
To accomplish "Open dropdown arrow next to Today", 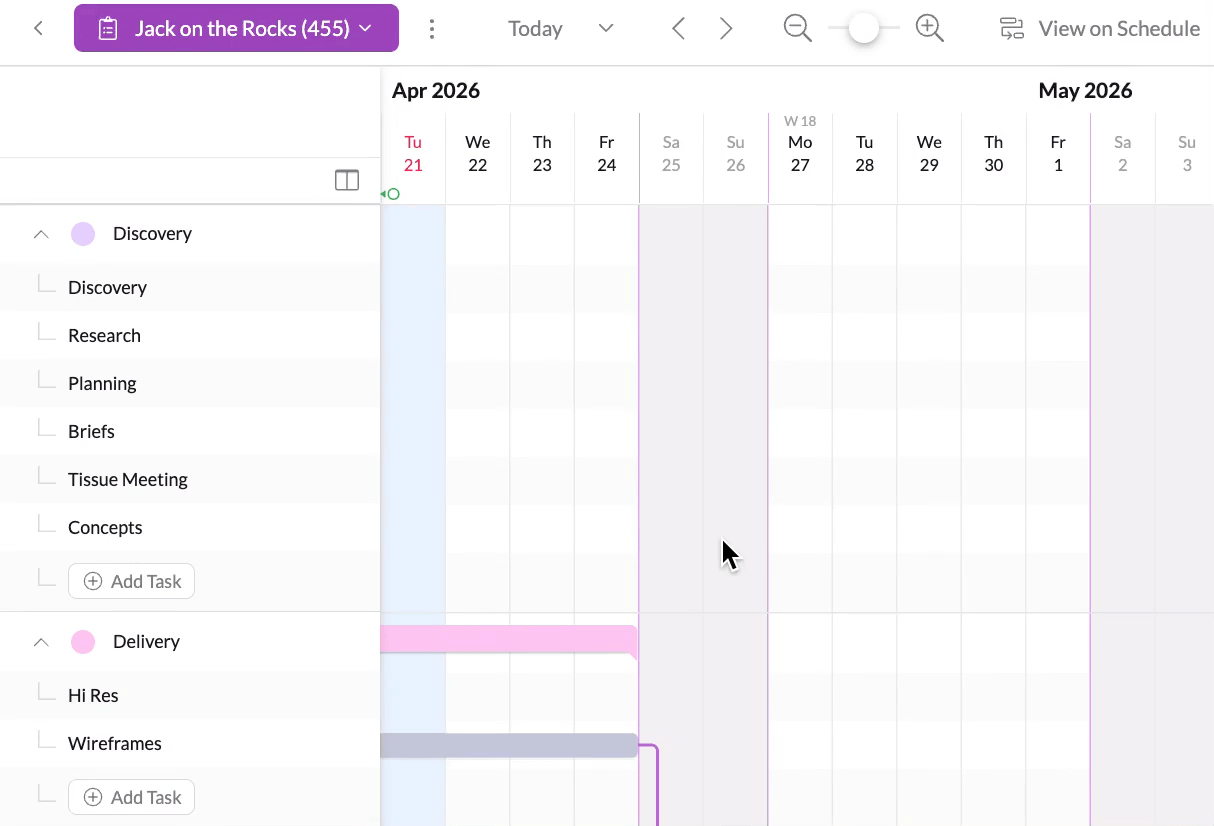I will pos(606,29).
